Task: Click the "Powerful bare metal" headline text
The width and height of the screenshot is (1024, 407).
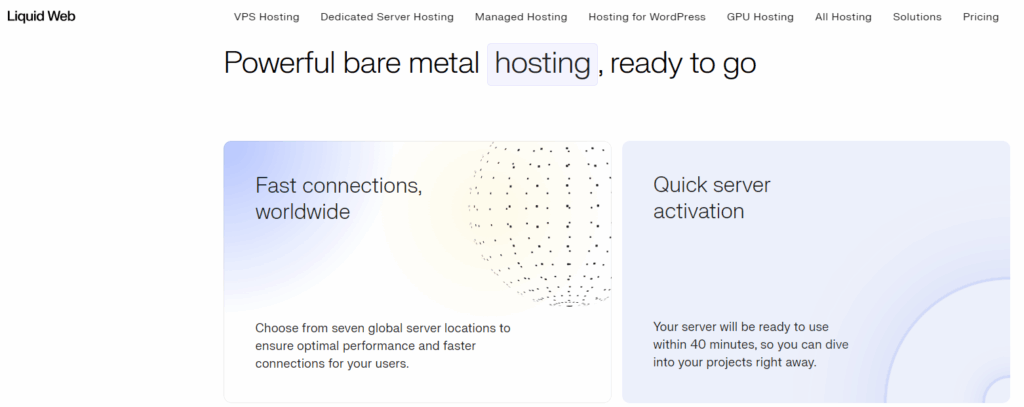Action: point(351,64)
